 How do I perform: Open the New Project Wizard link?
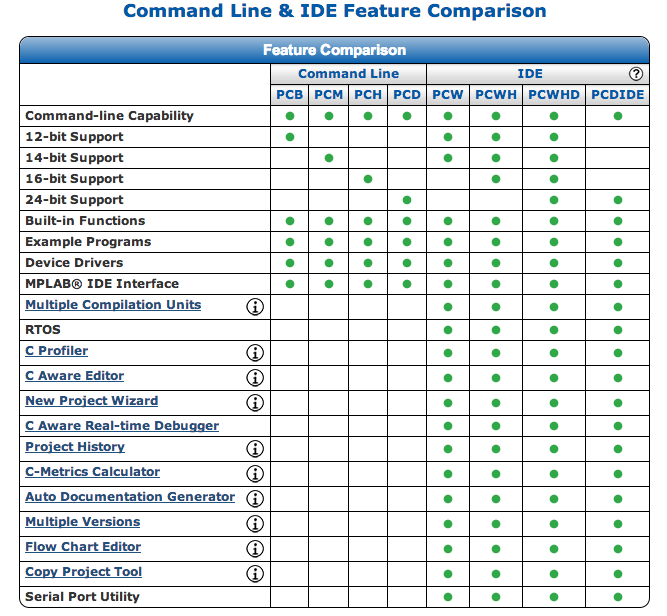(x=91, y=401)
